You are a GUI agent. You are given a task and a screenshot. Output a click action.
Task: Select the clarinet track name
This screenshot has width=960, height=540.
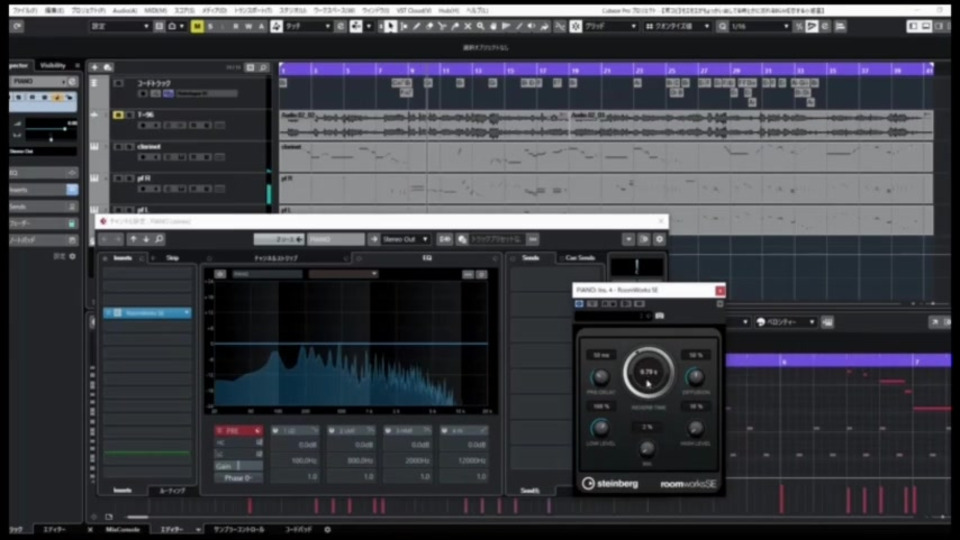pyautogui.click(x=149, y=147)
